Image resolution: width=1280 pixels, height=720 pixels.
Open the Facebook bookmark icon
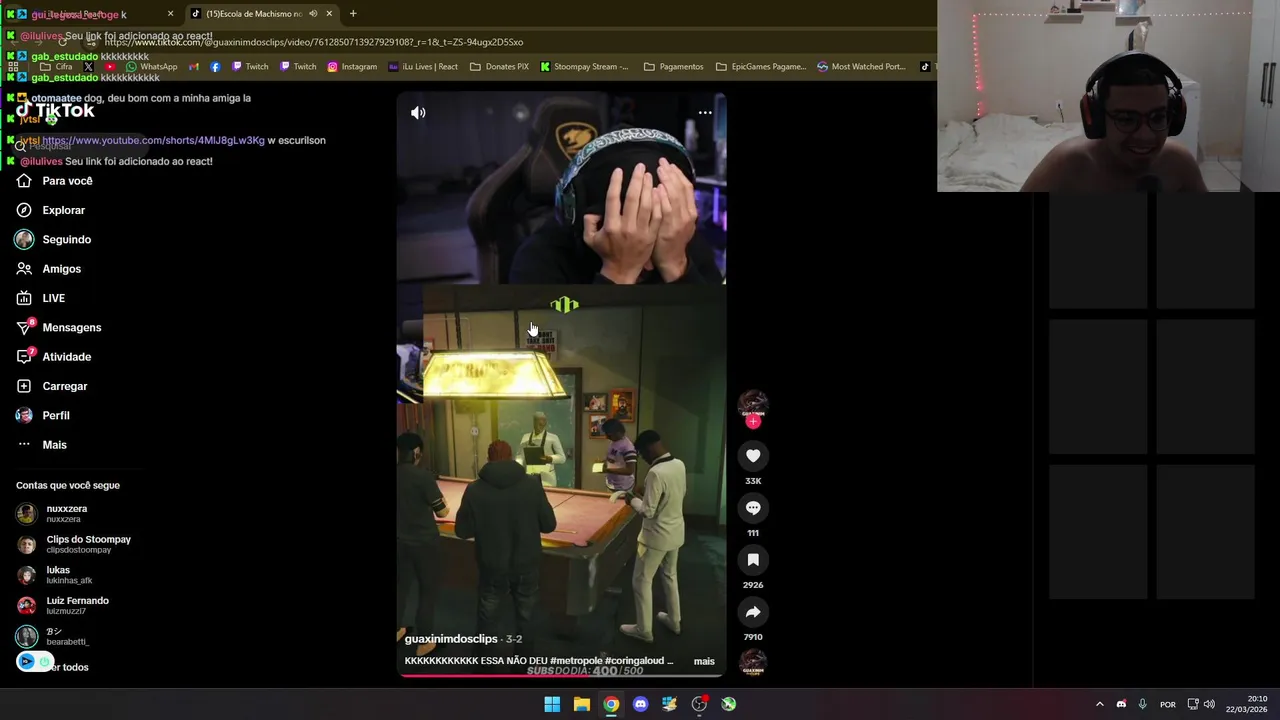(x=215, y=67)
